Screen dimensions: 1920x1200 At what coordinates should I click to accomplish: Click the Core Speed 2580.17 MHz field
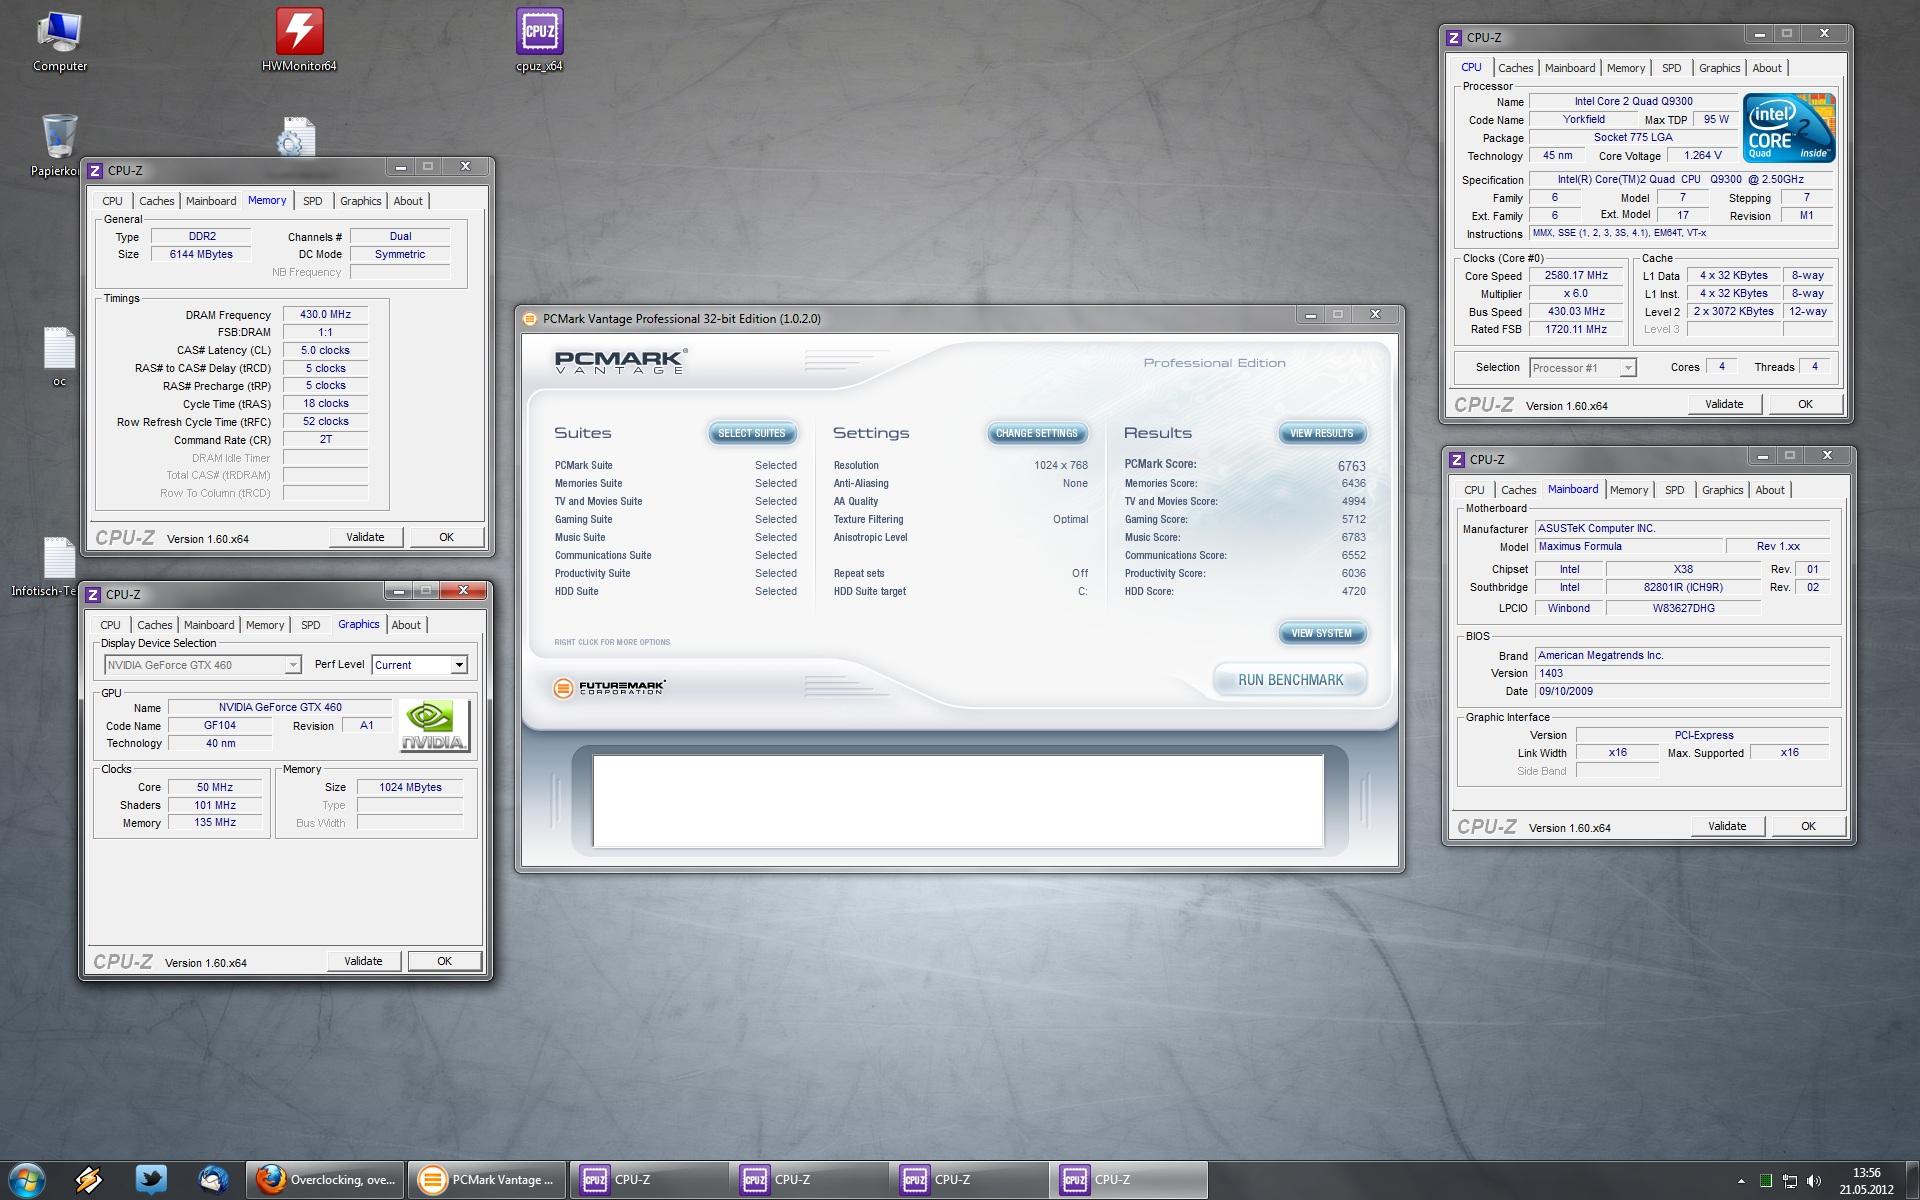(x=1576, y=276)
